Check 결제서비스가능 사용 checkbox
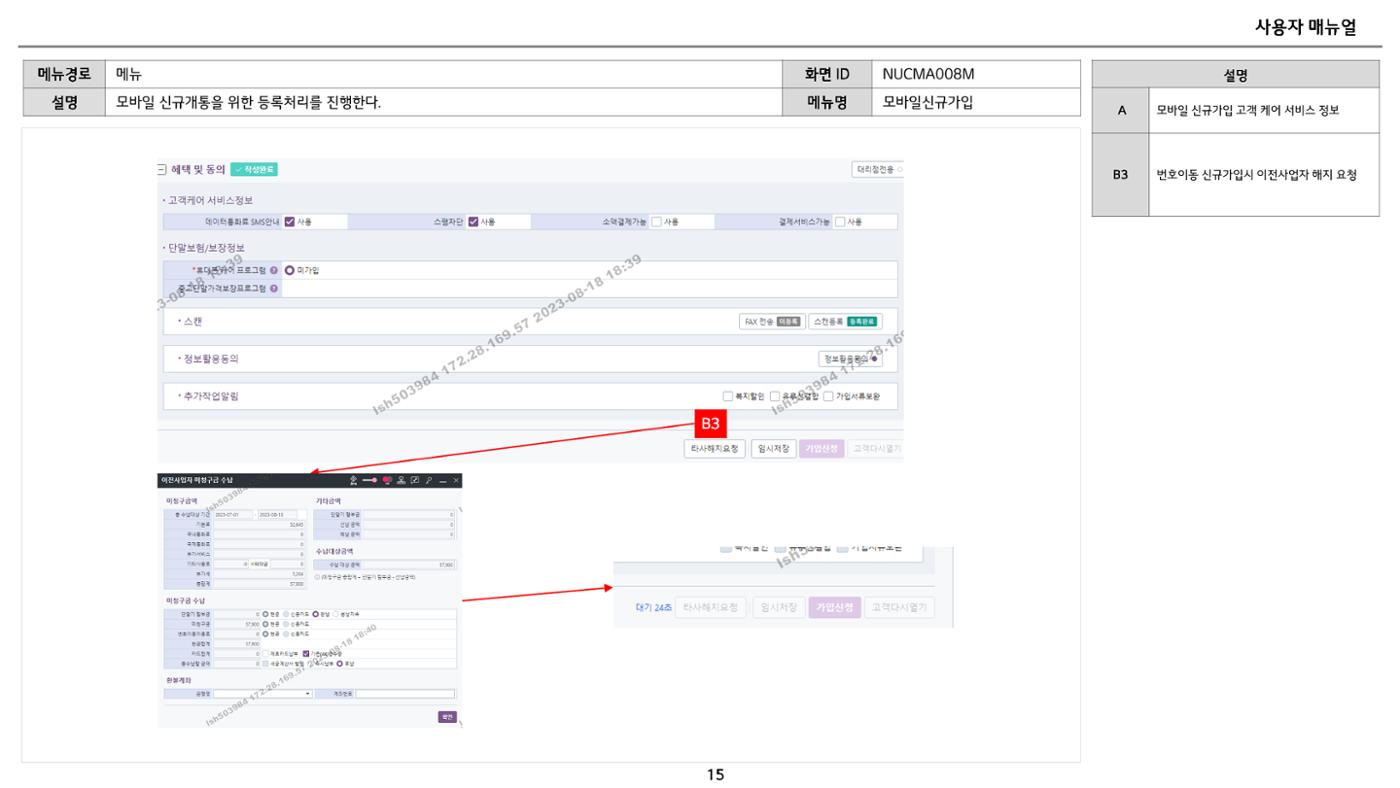This screenshot has width=1400, height=788. point(840,222)
